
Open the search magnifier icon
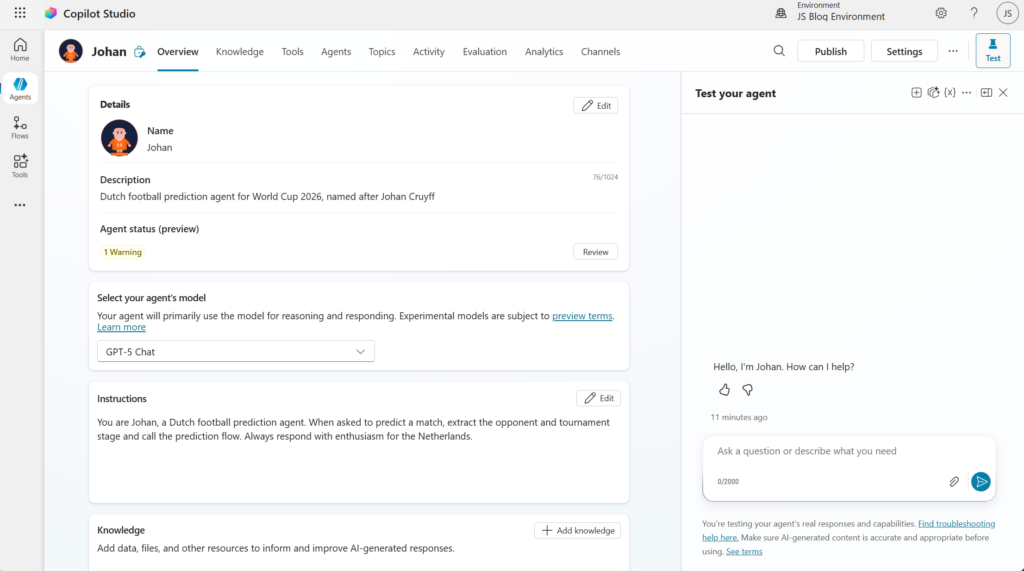(x=779, y=51)
